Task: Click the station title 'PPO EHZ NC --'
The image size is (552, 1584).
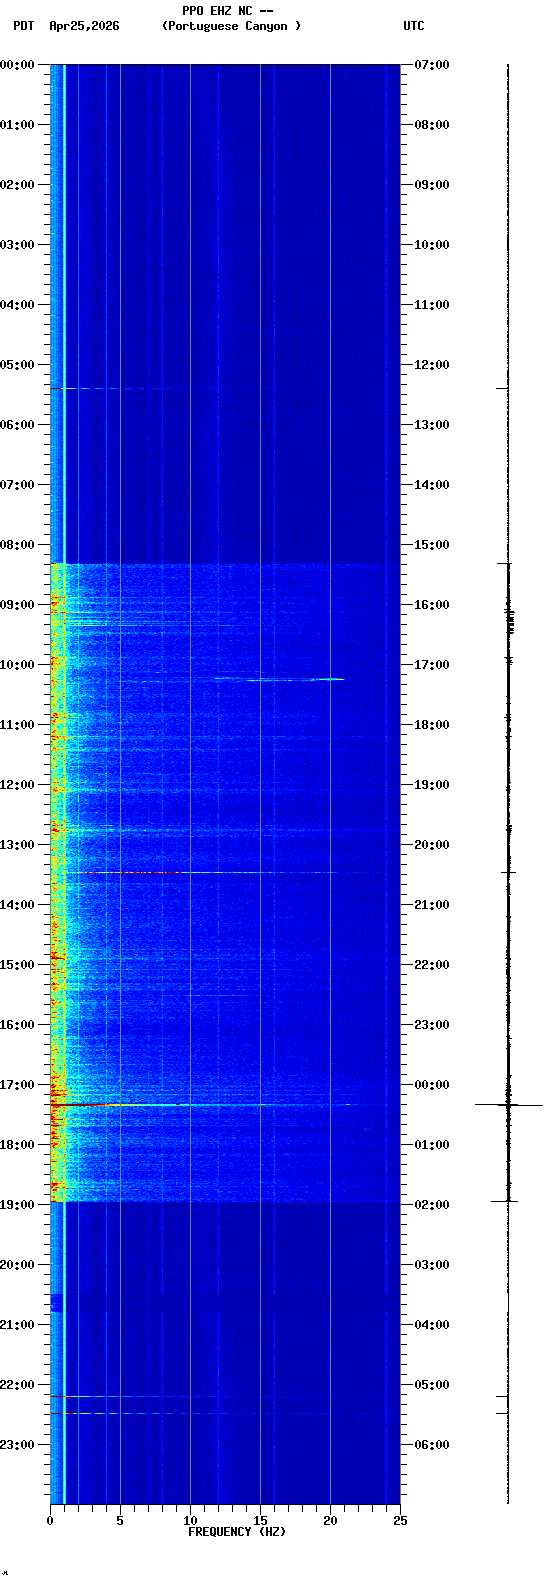Action: click(228, 11)
